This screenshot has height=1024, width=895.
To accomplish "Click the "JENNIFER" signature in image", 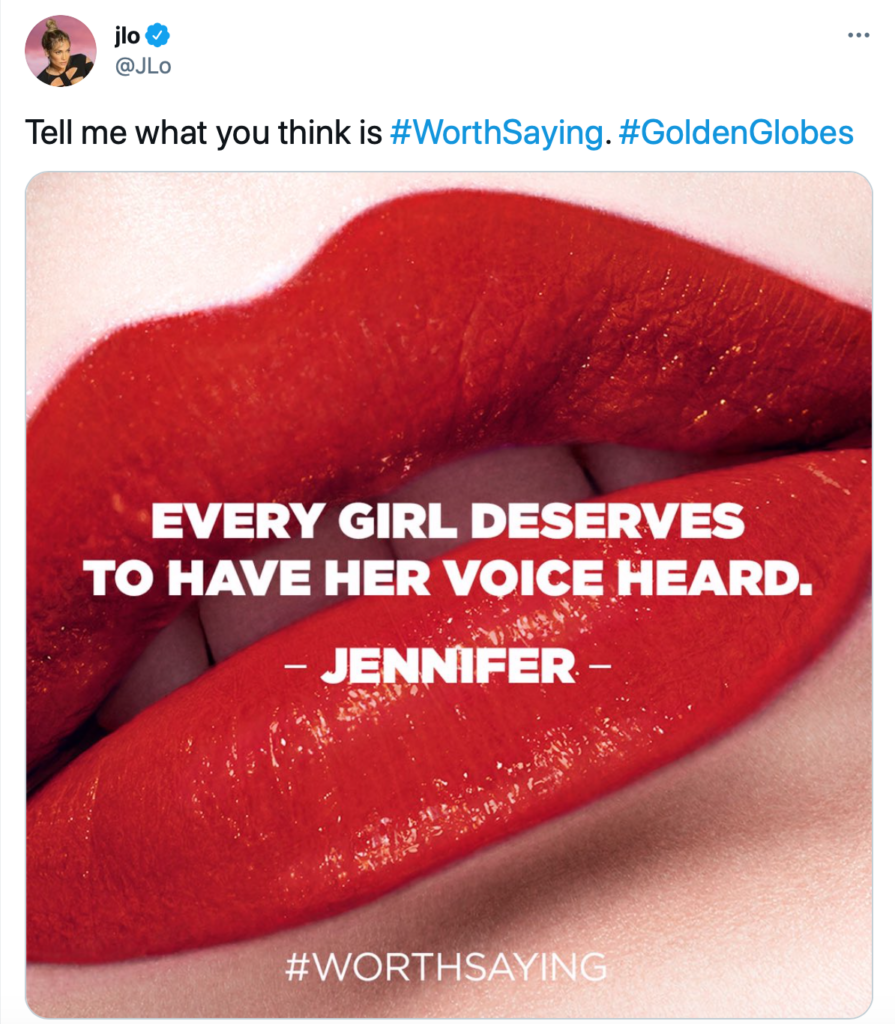I will (x=448, y=666).
